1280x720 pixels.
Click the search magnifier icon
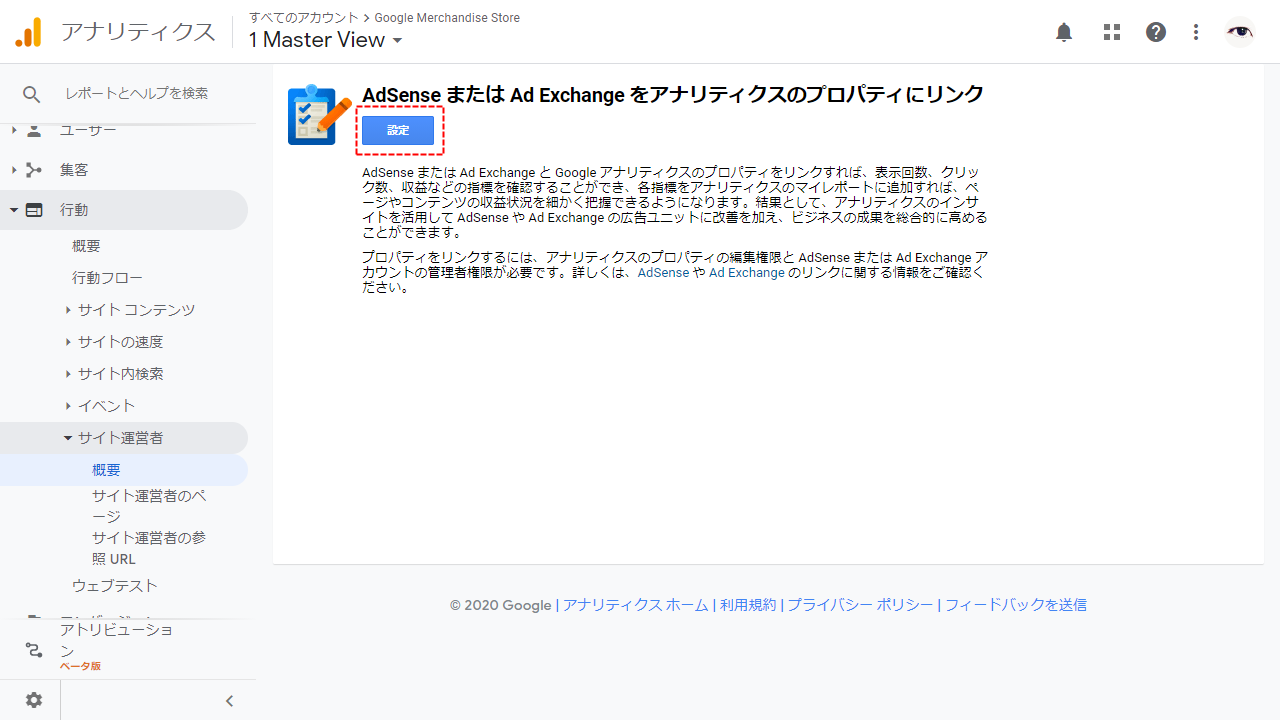point(32,94)
